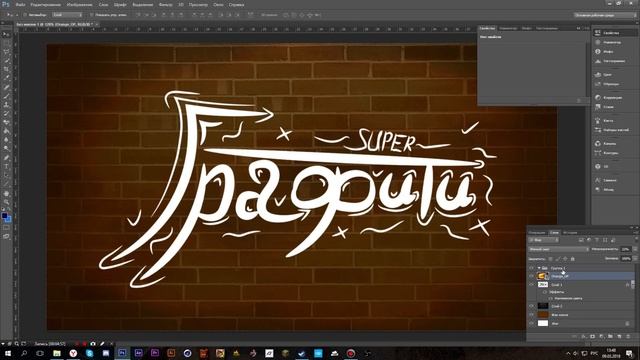
Task: Click the add layer mask icon
Action: [x=592, y=336]
